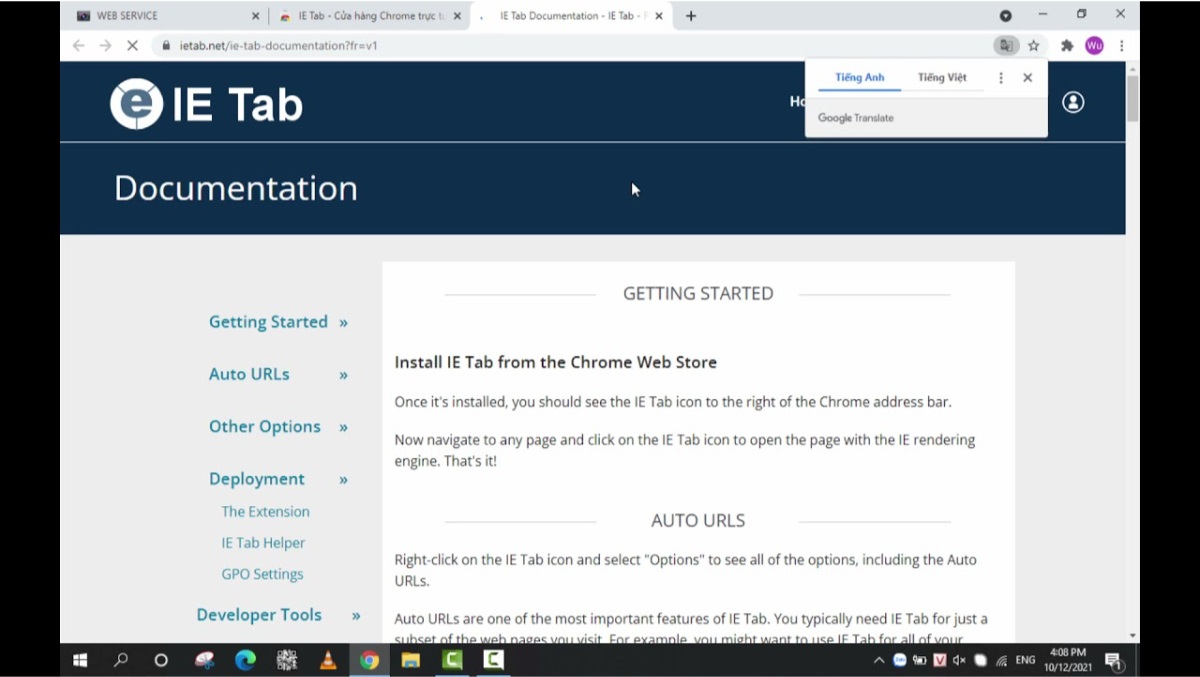Launch VLC media player from the taskbar

[328, 660]
